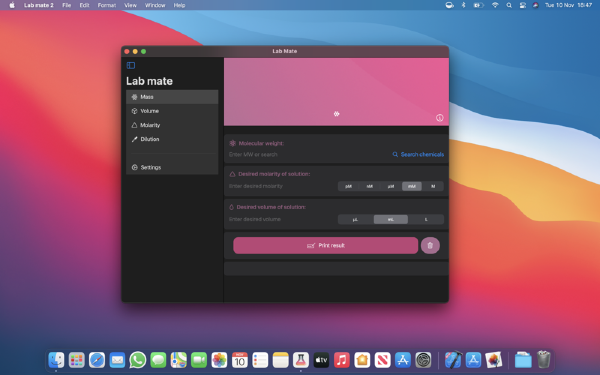Image resolution: width=600 pixels, height=375 pixels.
Task: Open Xcode from the Dock
Action: 453,360
